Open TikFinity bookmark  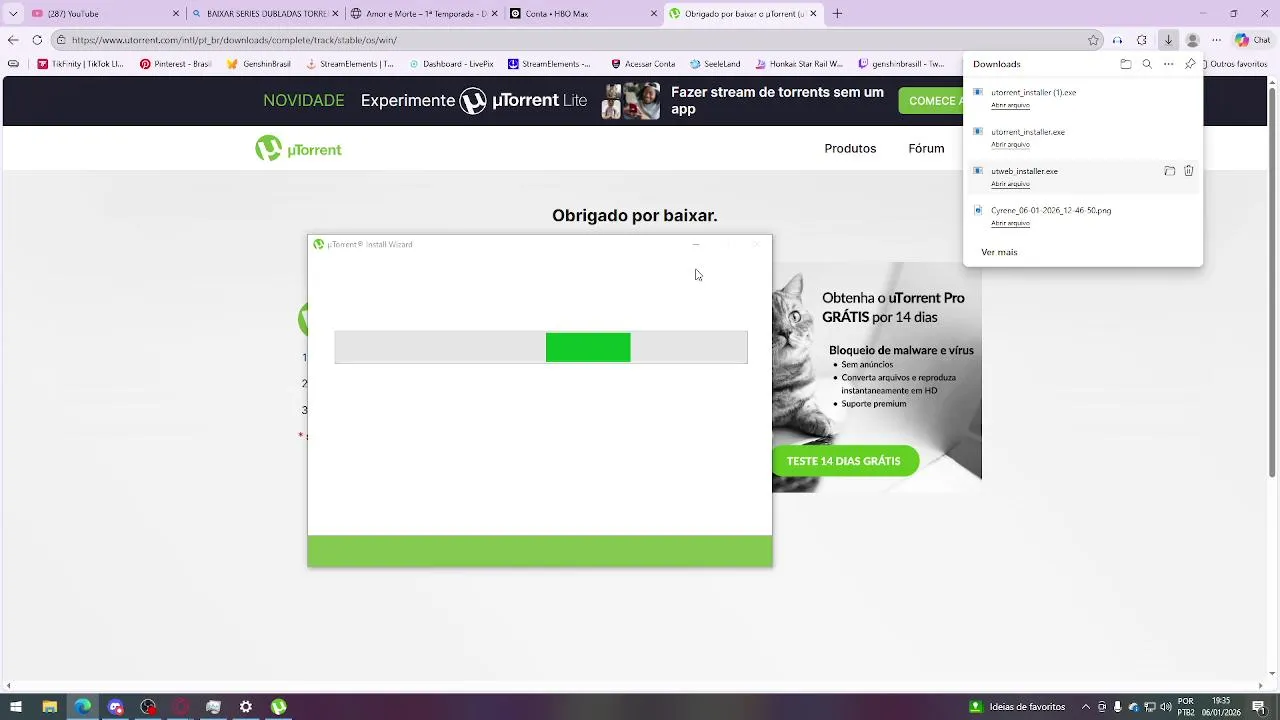[80, 64]
